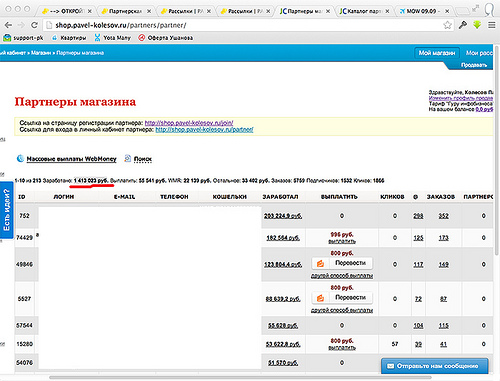500x381 pixels.
Task: Sort by the ЗАКАЗОВ column header
Action: point(441,197)
